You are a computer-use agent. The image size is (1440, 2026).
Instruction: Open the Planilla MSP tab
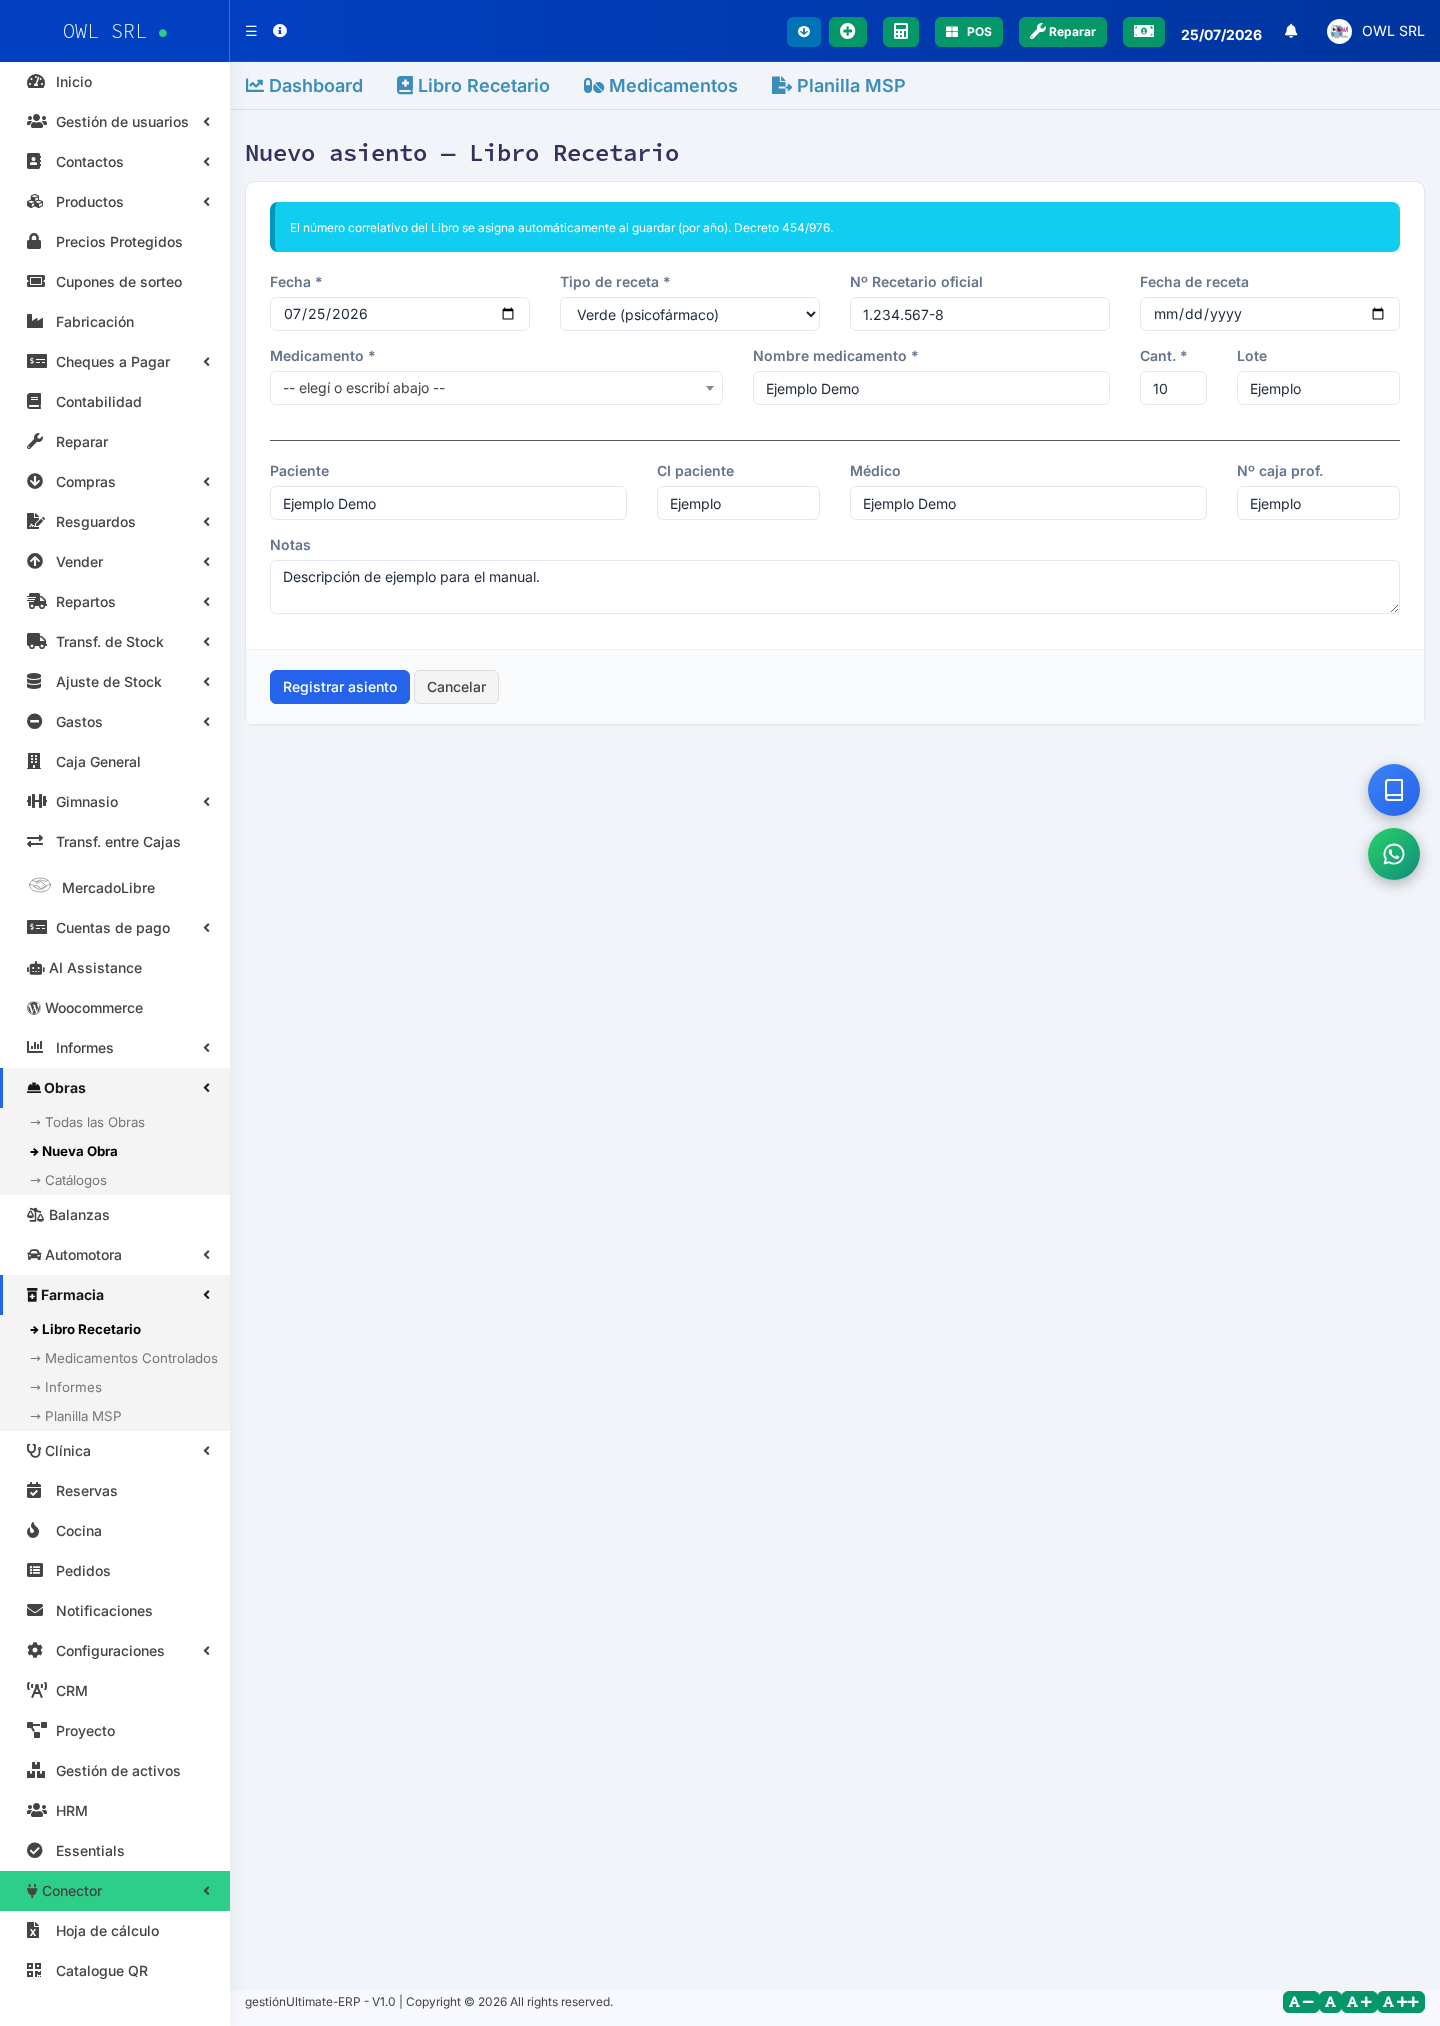point(839,86)
